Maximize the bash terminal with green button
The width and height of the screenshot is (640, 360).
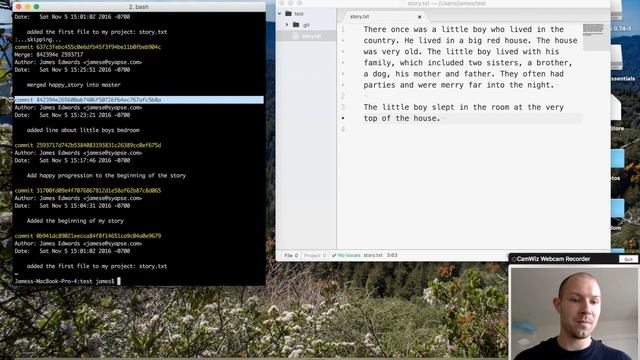pyautogui.click(x=36, y=7)
